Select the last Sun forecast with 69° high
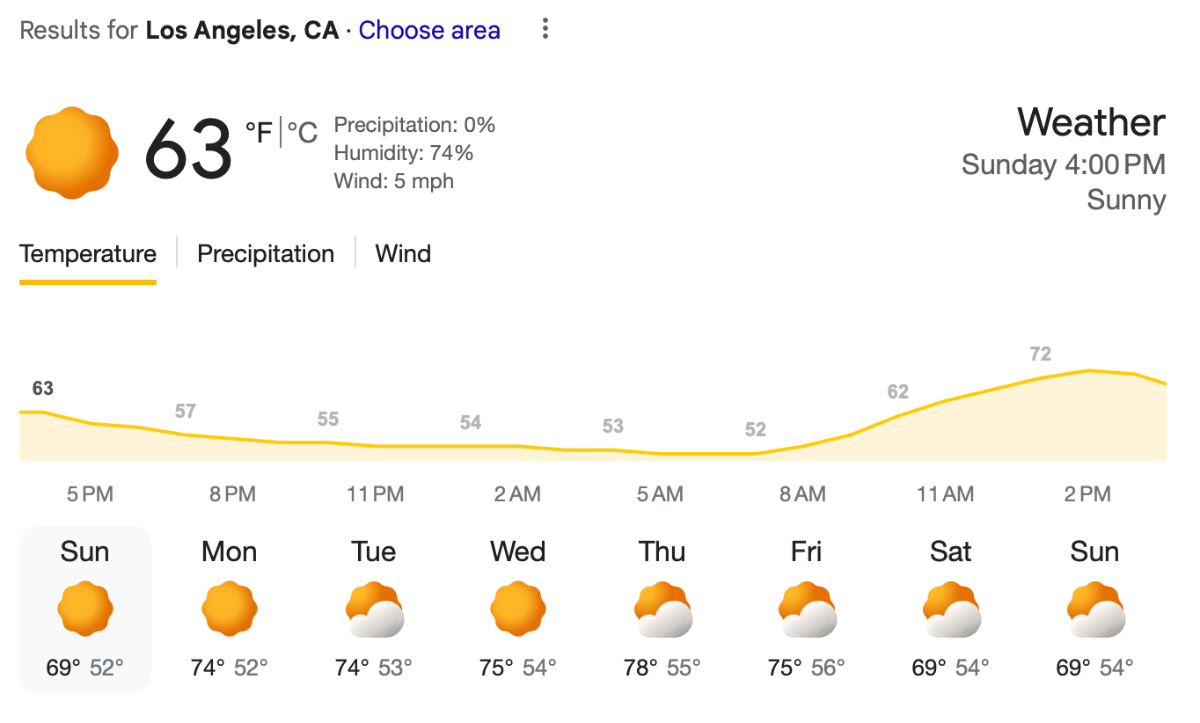 [x=1095, y=608]
